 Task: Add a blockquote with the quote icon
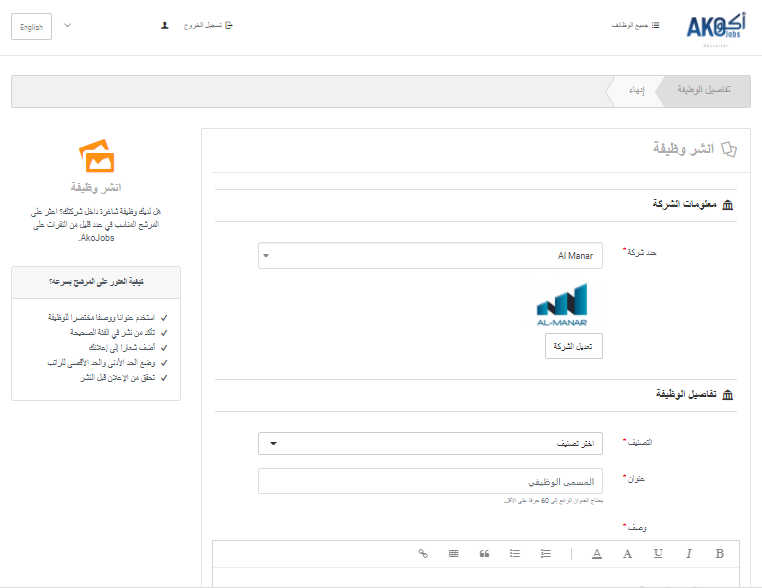[x=484, y=553]
